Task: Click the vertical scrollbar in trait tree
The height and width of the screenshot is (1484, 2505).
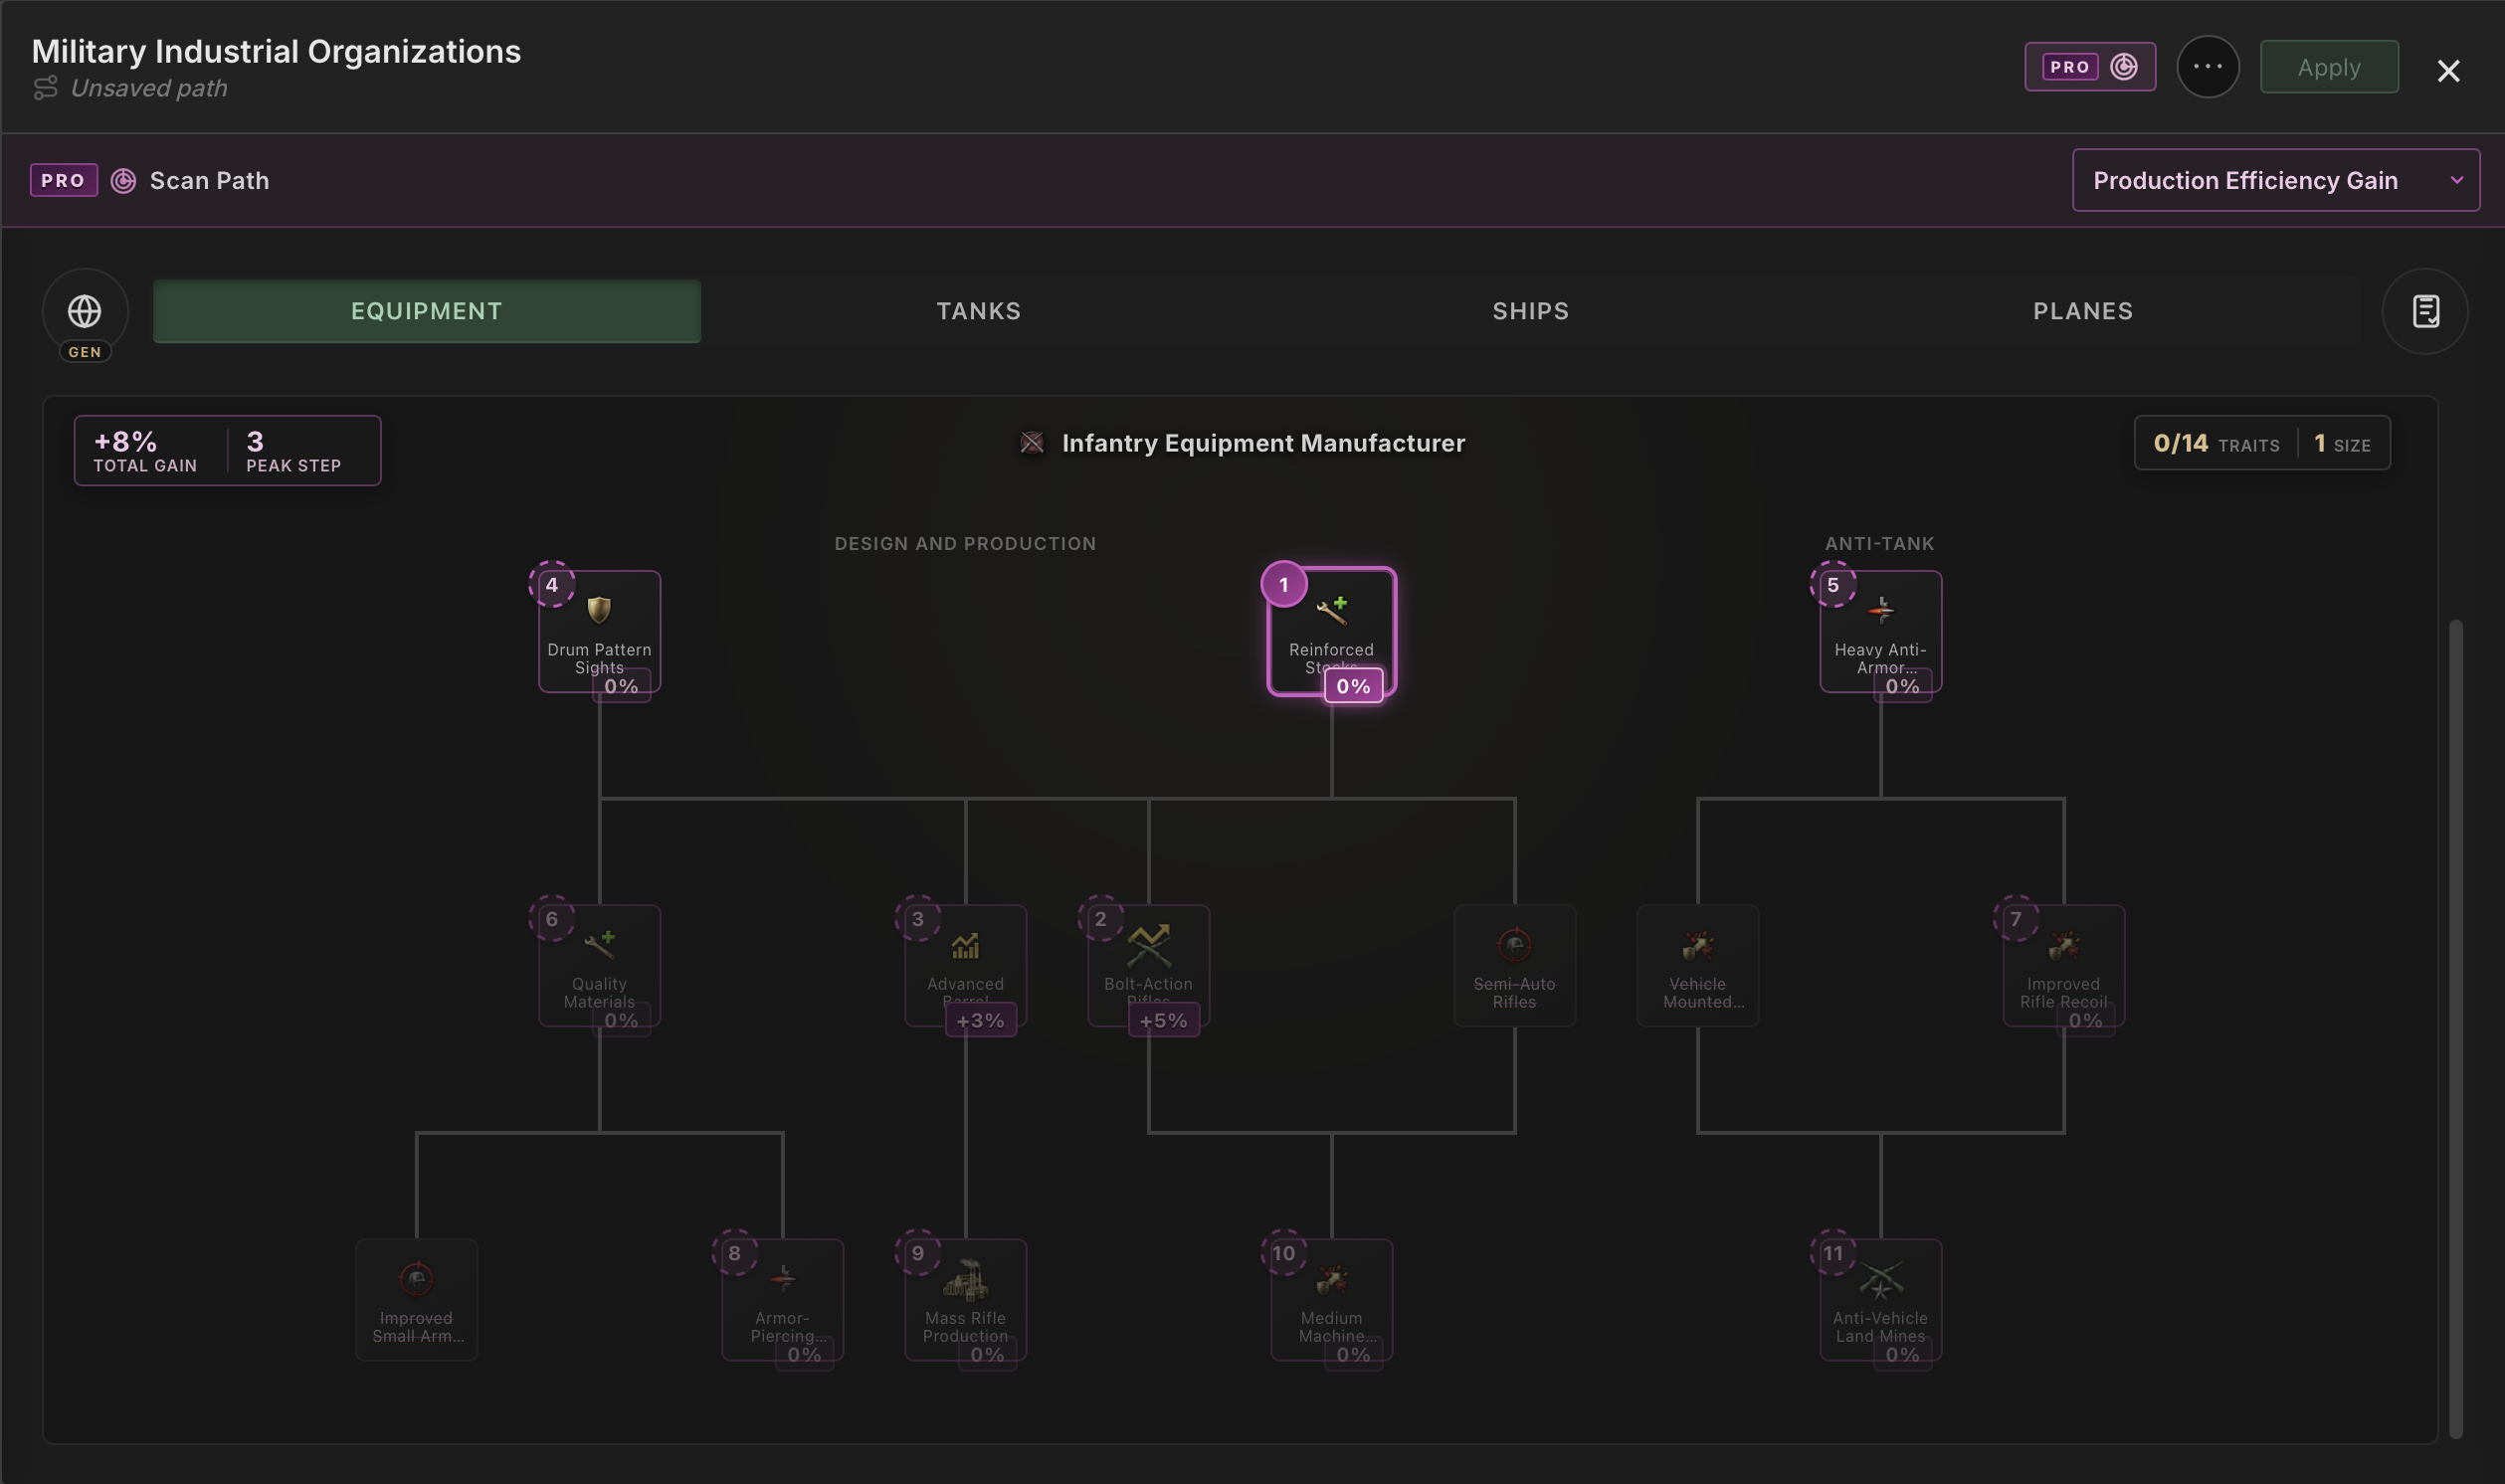Action: (x=2455, y=1029)
